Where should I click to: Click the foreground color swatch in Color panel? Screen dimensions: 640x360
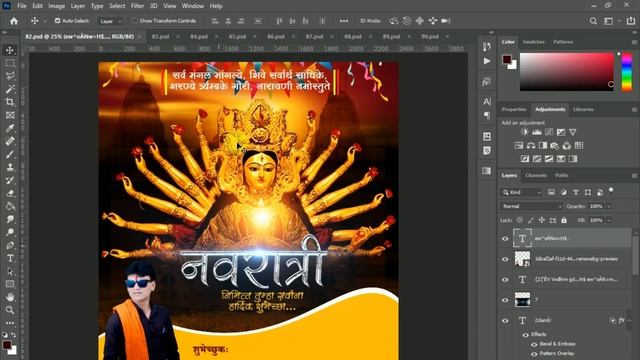[x=507, y=60]
